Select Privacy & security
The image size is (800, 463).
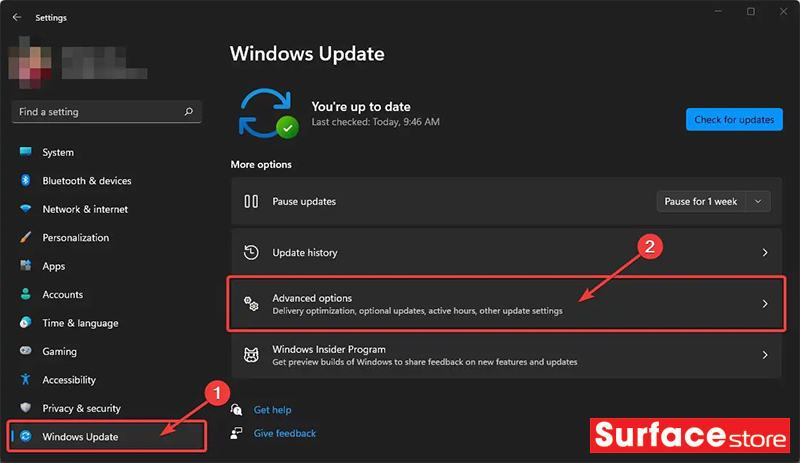coord(106,408)
